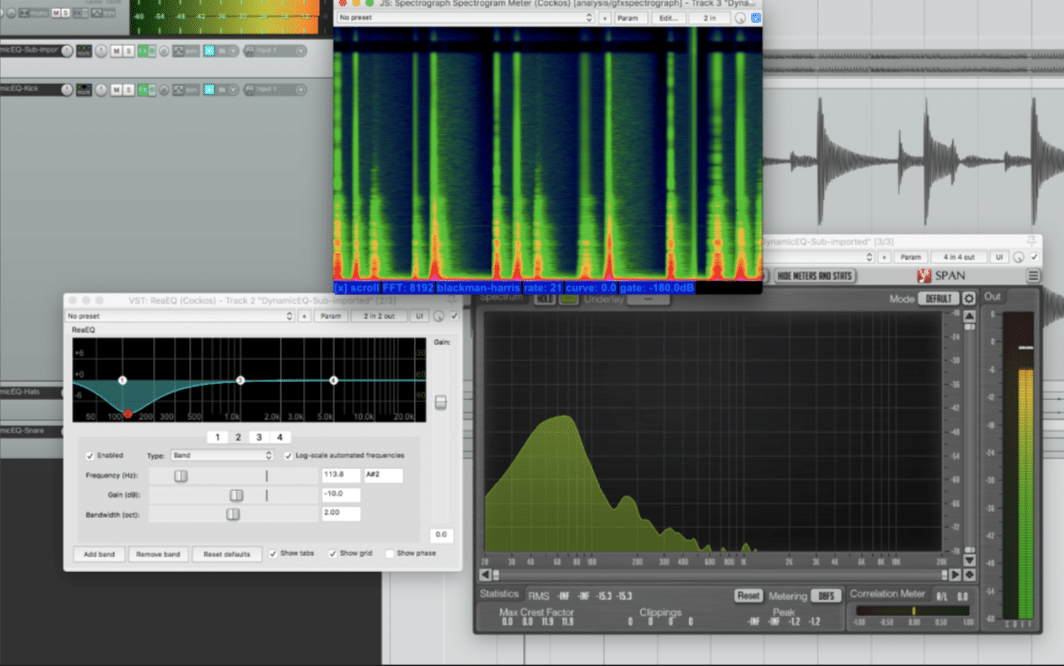Click Edit button in Spectrograph window

coord(668,18)
